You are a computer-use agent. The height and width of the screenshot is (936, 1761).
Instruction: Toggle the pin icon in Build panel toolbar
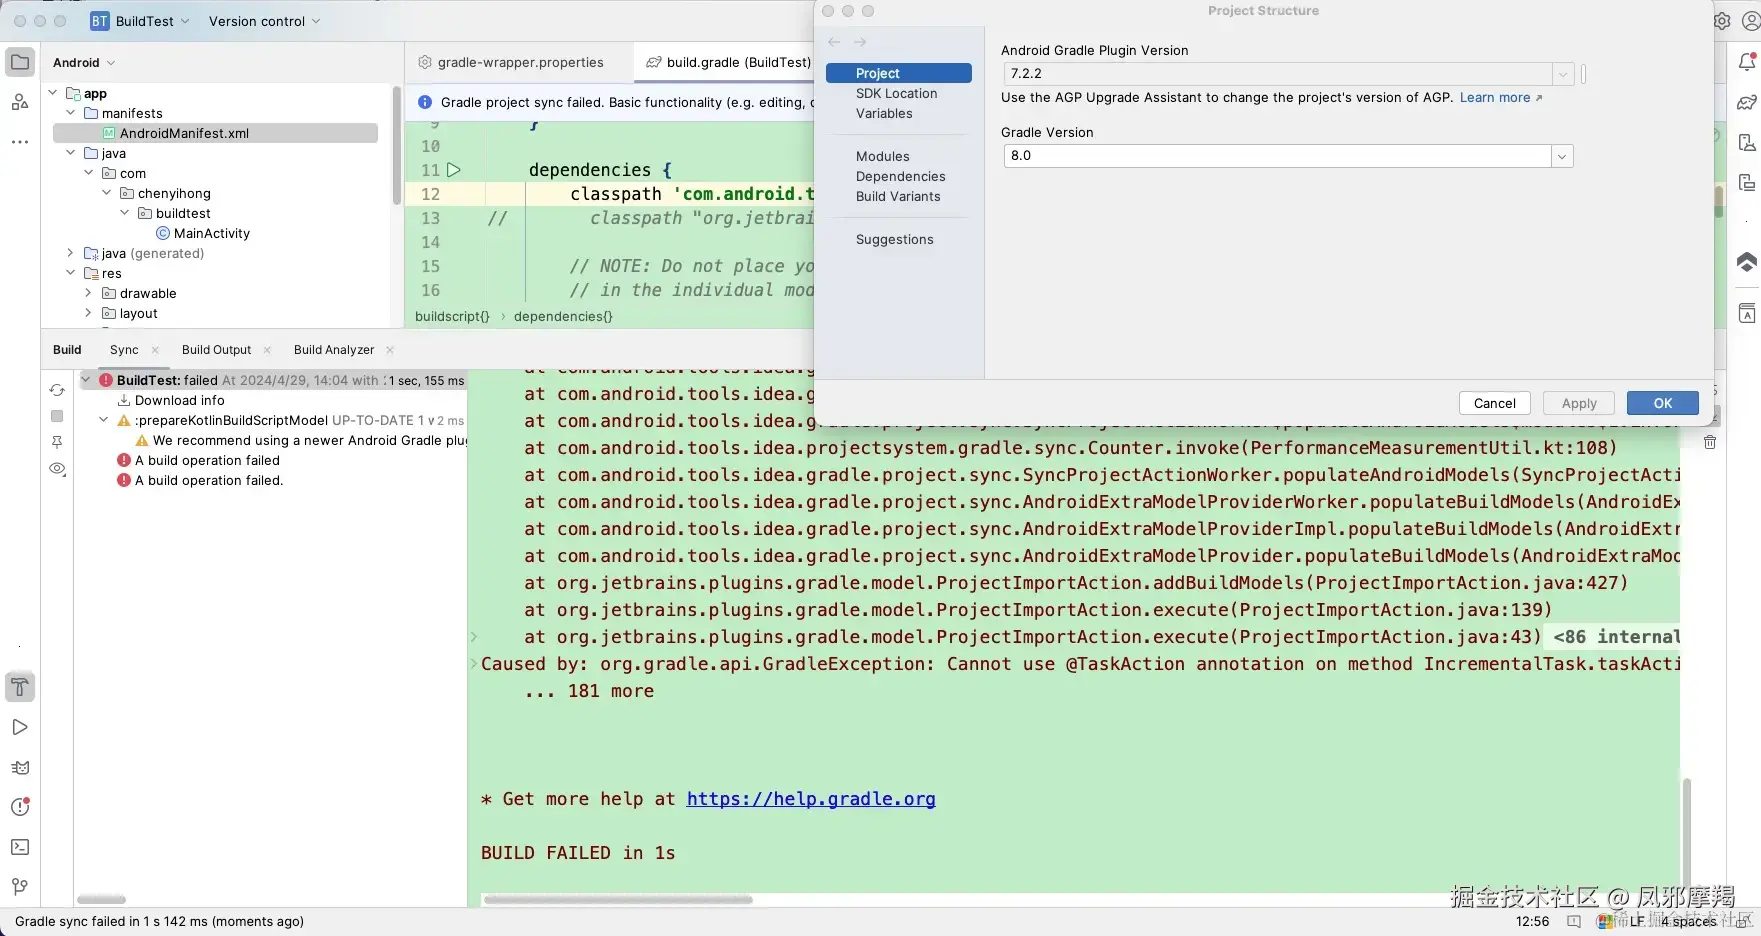point(57,442)
